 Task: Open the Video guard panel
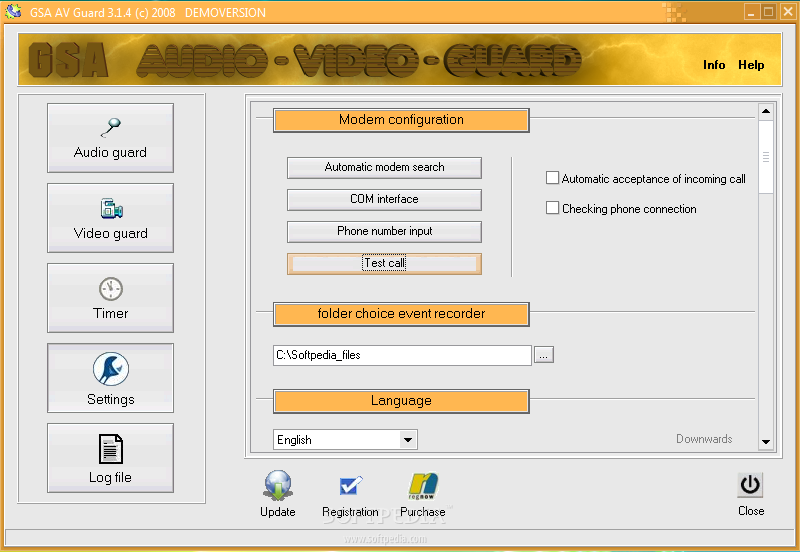click(110, 218)
